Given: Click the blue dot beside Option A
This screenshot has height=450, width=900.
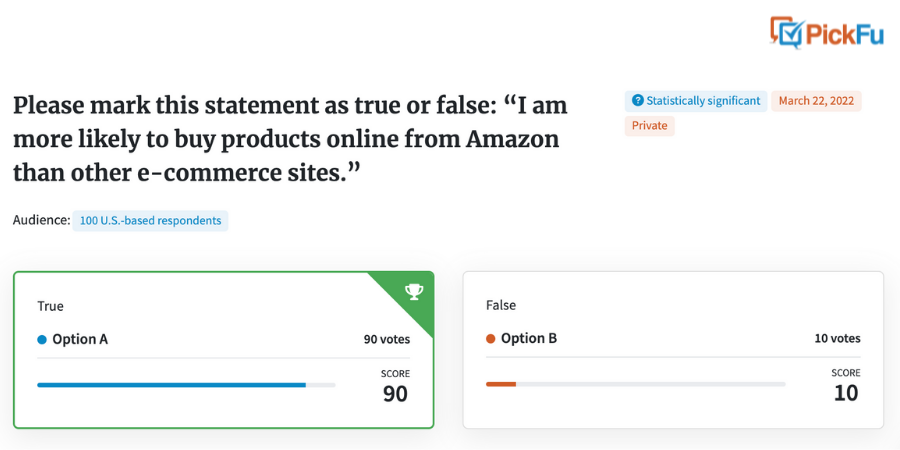Looking at the screenshot, I should point(41,340).
